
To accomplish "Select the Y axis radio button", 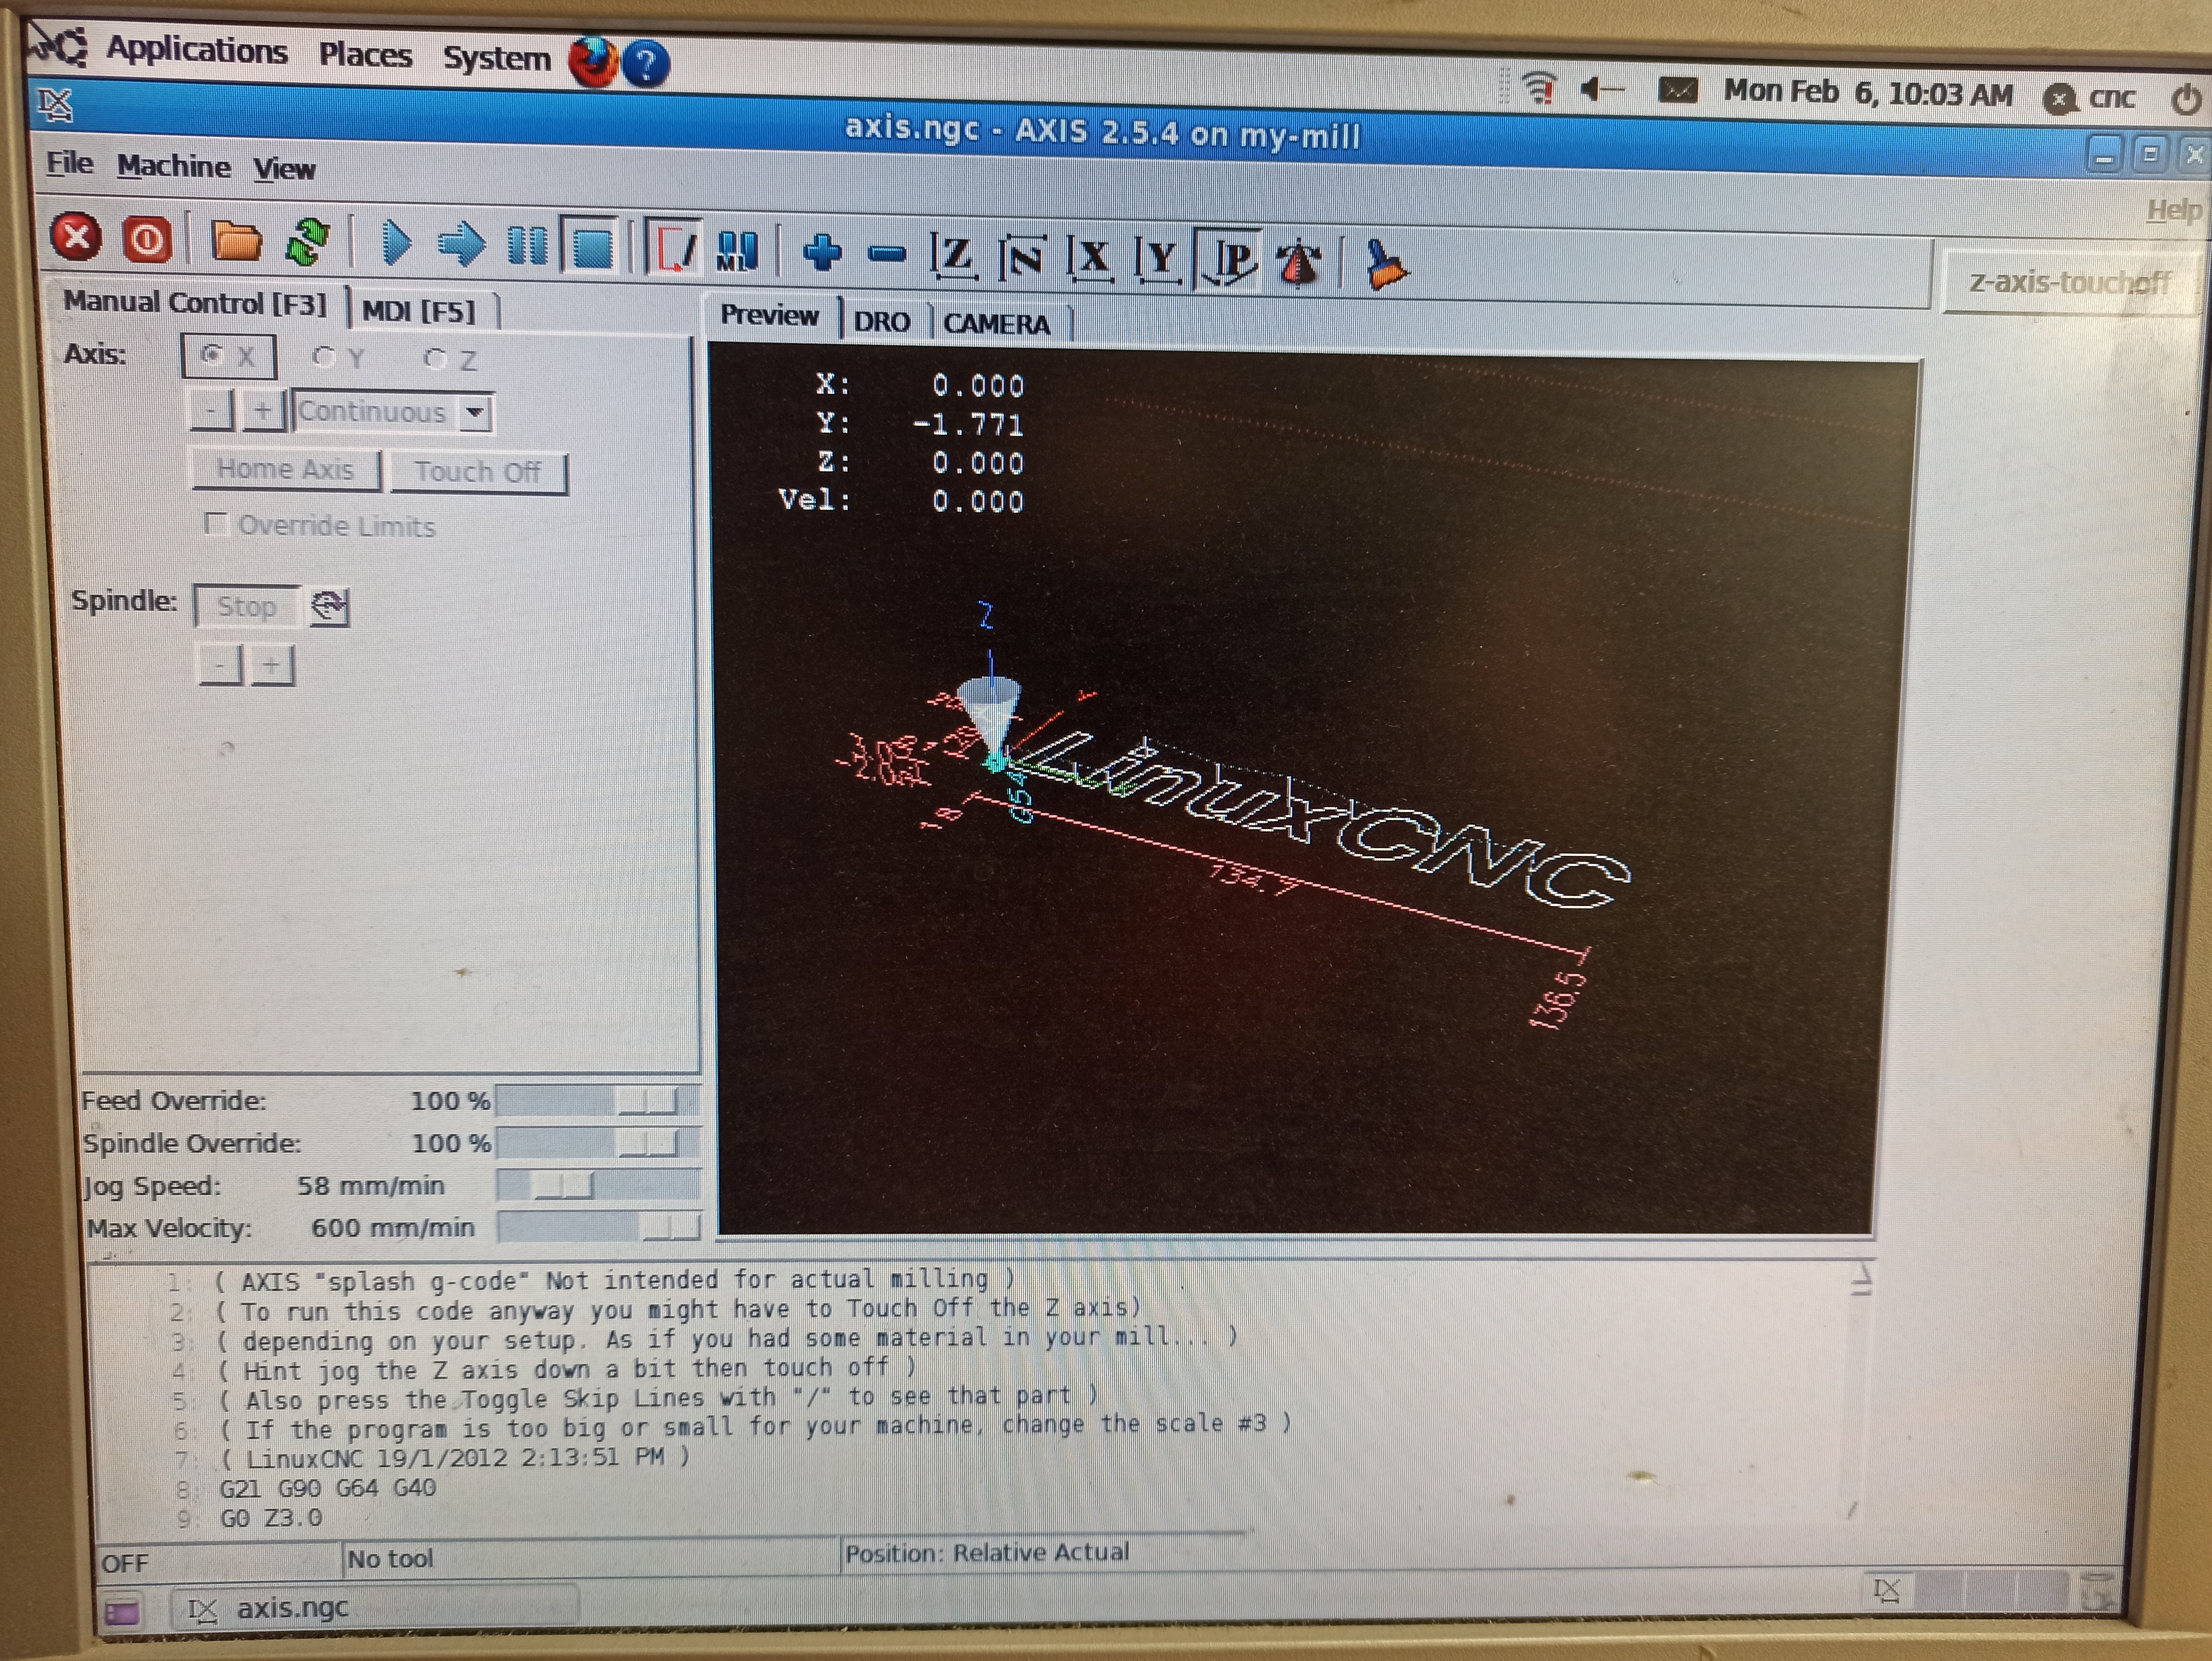I will tap(324, 357).
